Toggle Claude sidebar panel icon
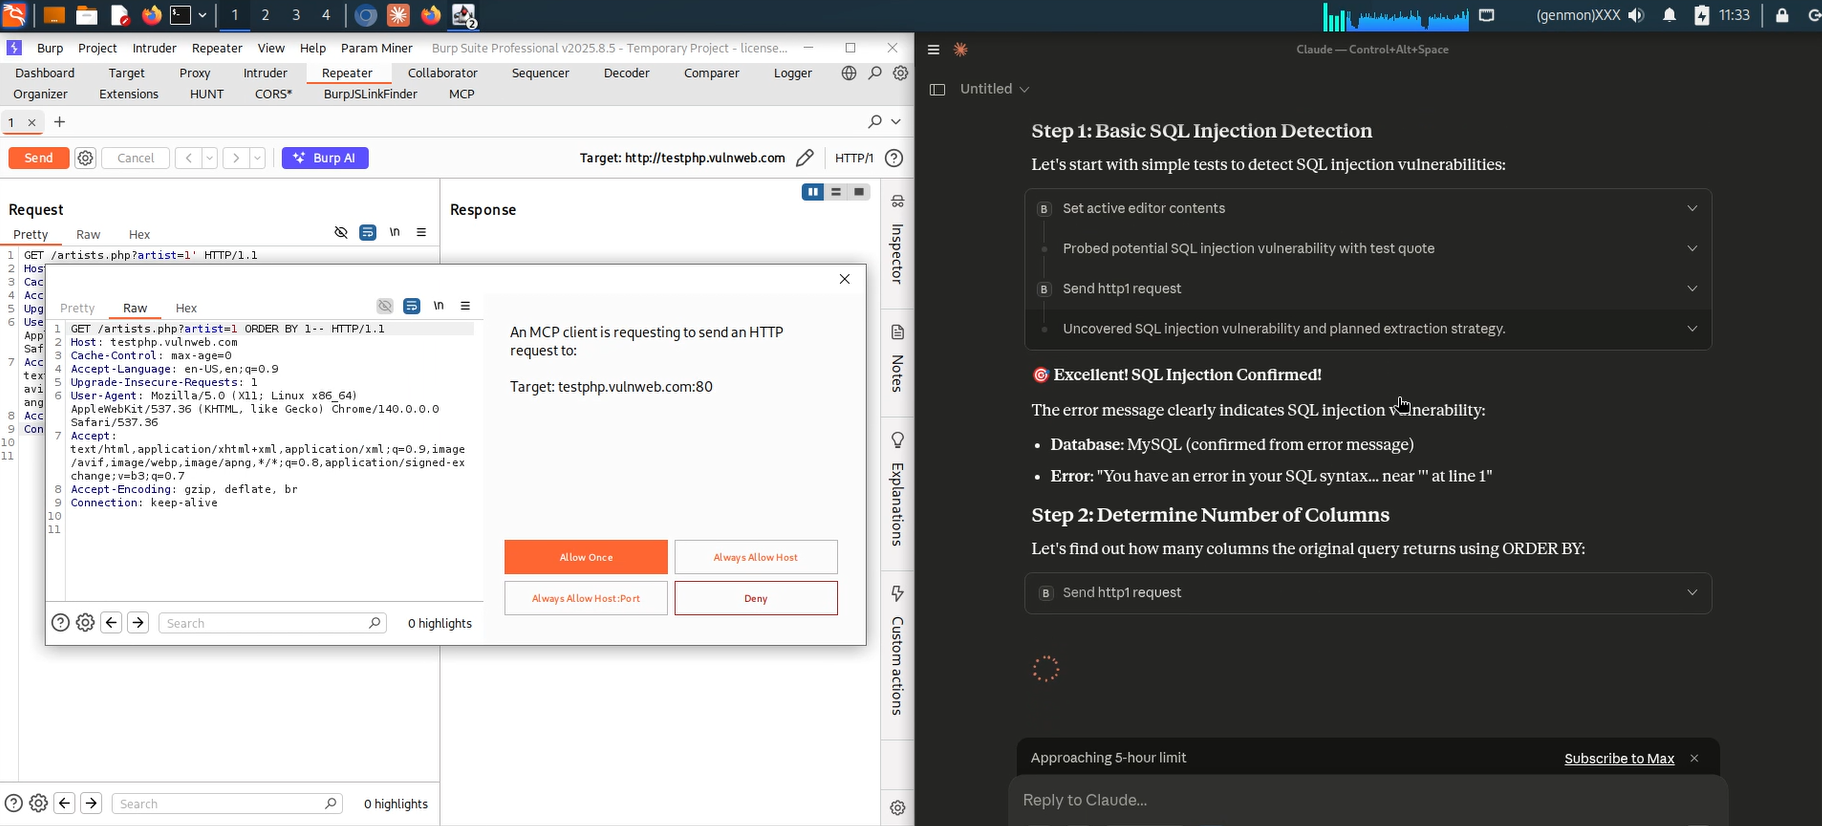Viewport: 1822px width, 826px height. [x=937, y=89]
